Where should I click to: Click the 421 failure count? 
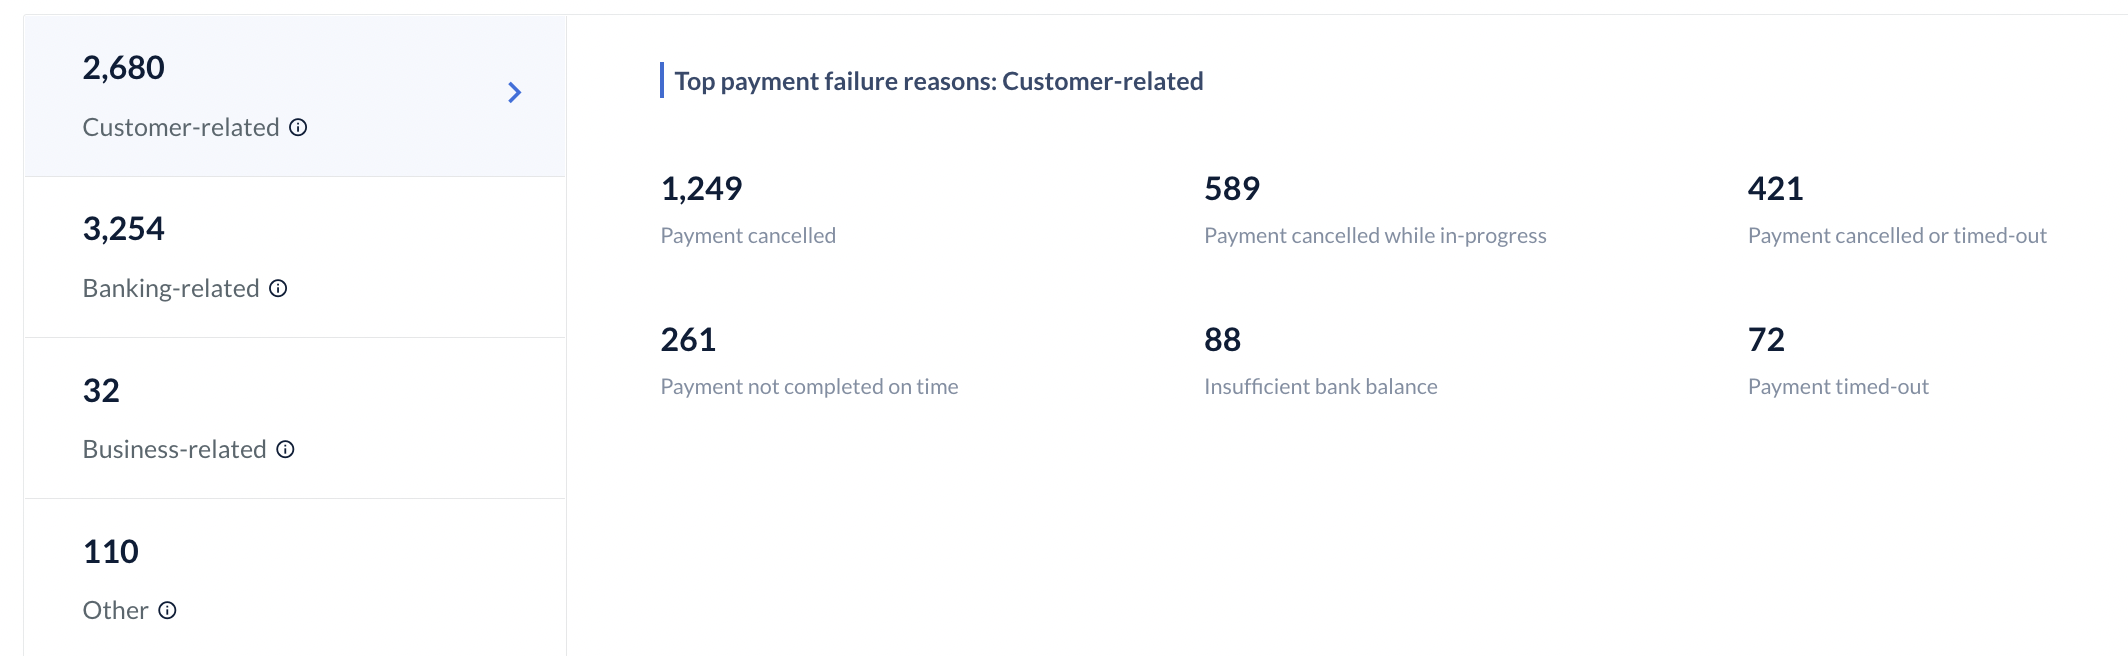(1775, 188)
